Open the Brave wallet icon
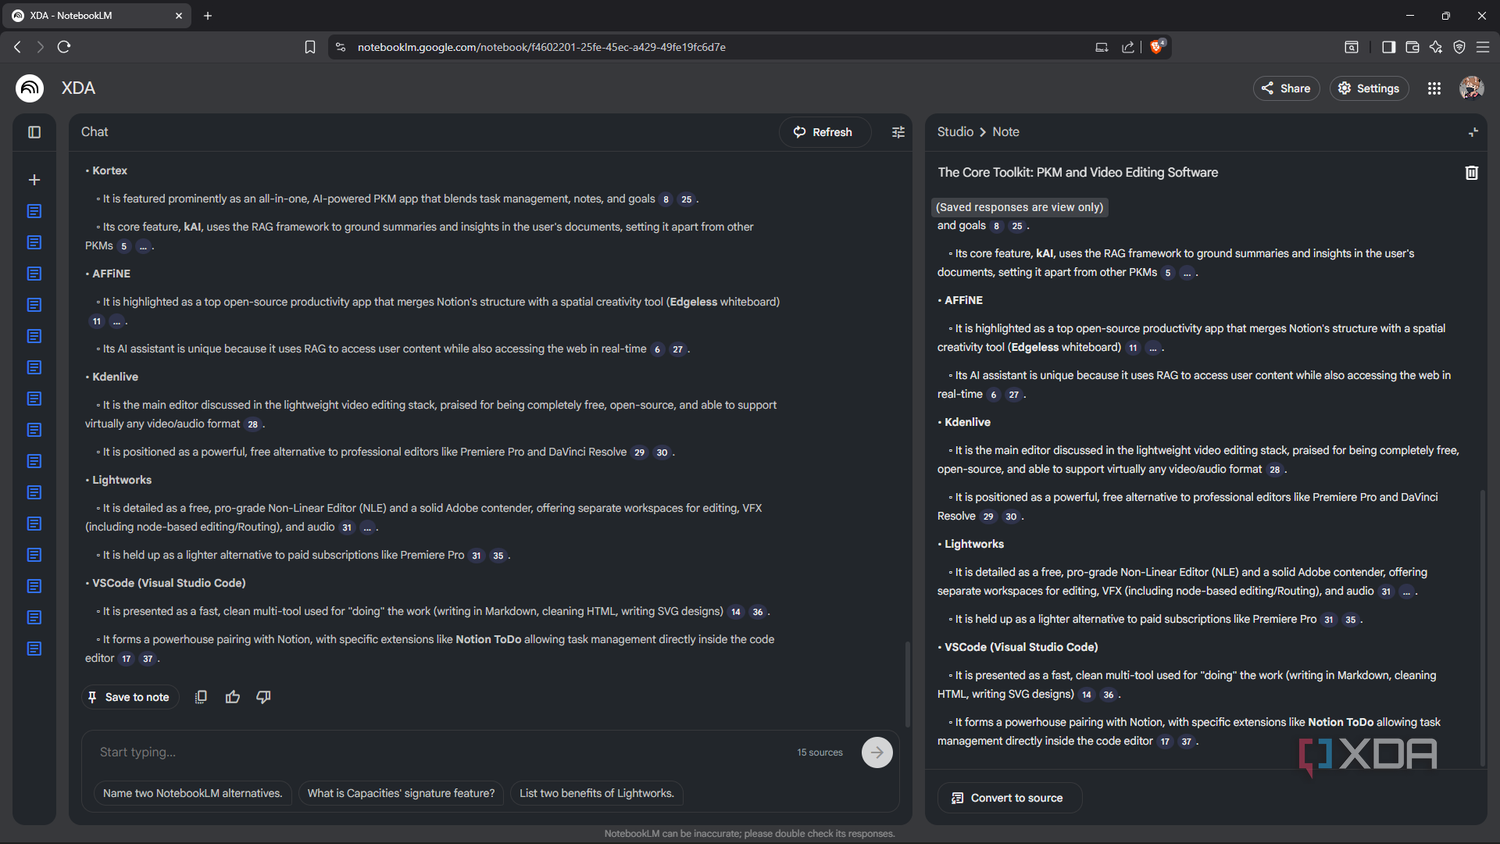The width and height of the screenshot is (1500, 844). pyautogui.click(x=1412, y=47)
